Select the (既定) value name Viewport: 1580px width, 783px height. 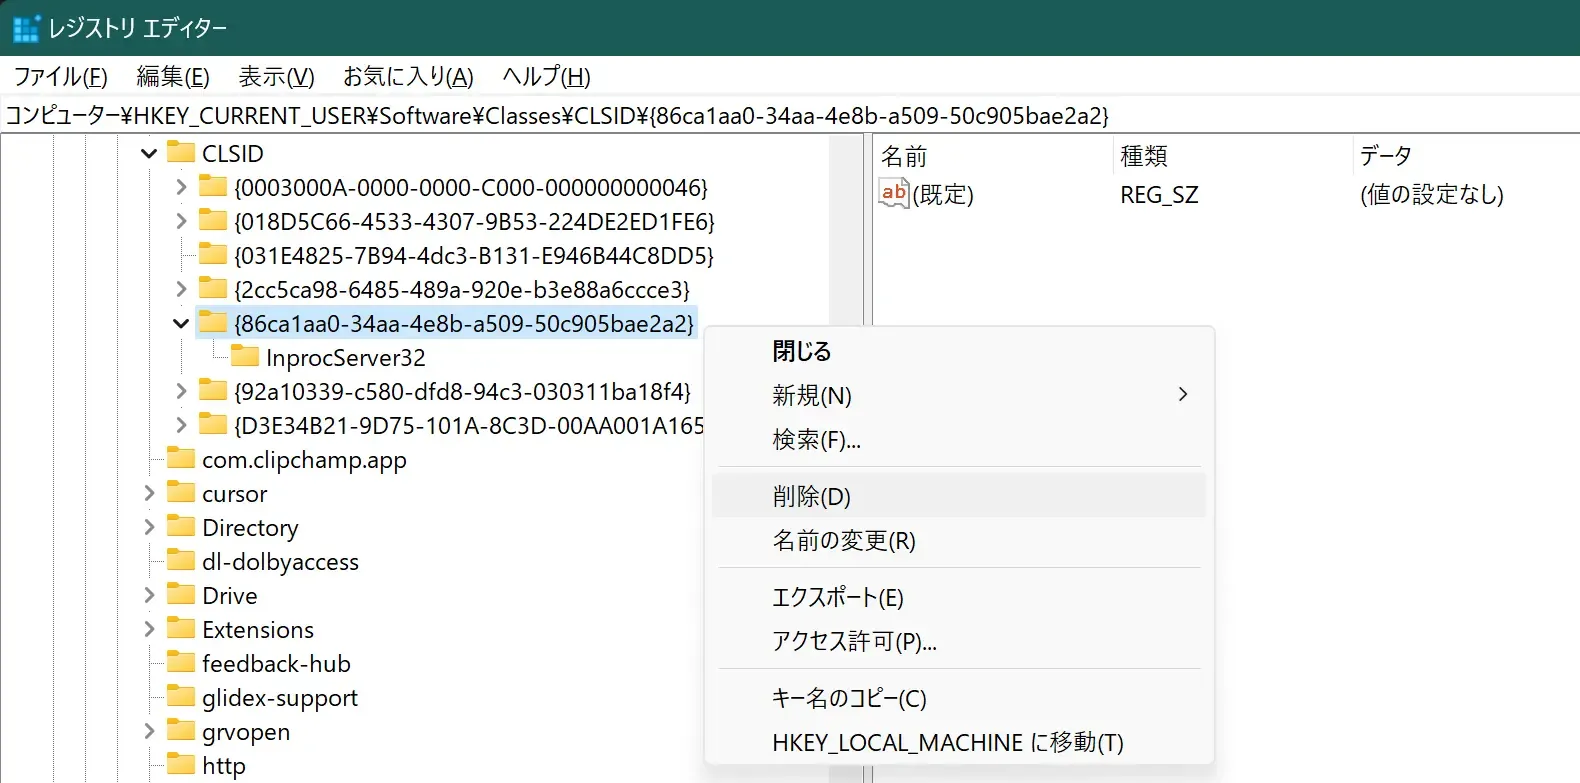(x=943, y=194)
